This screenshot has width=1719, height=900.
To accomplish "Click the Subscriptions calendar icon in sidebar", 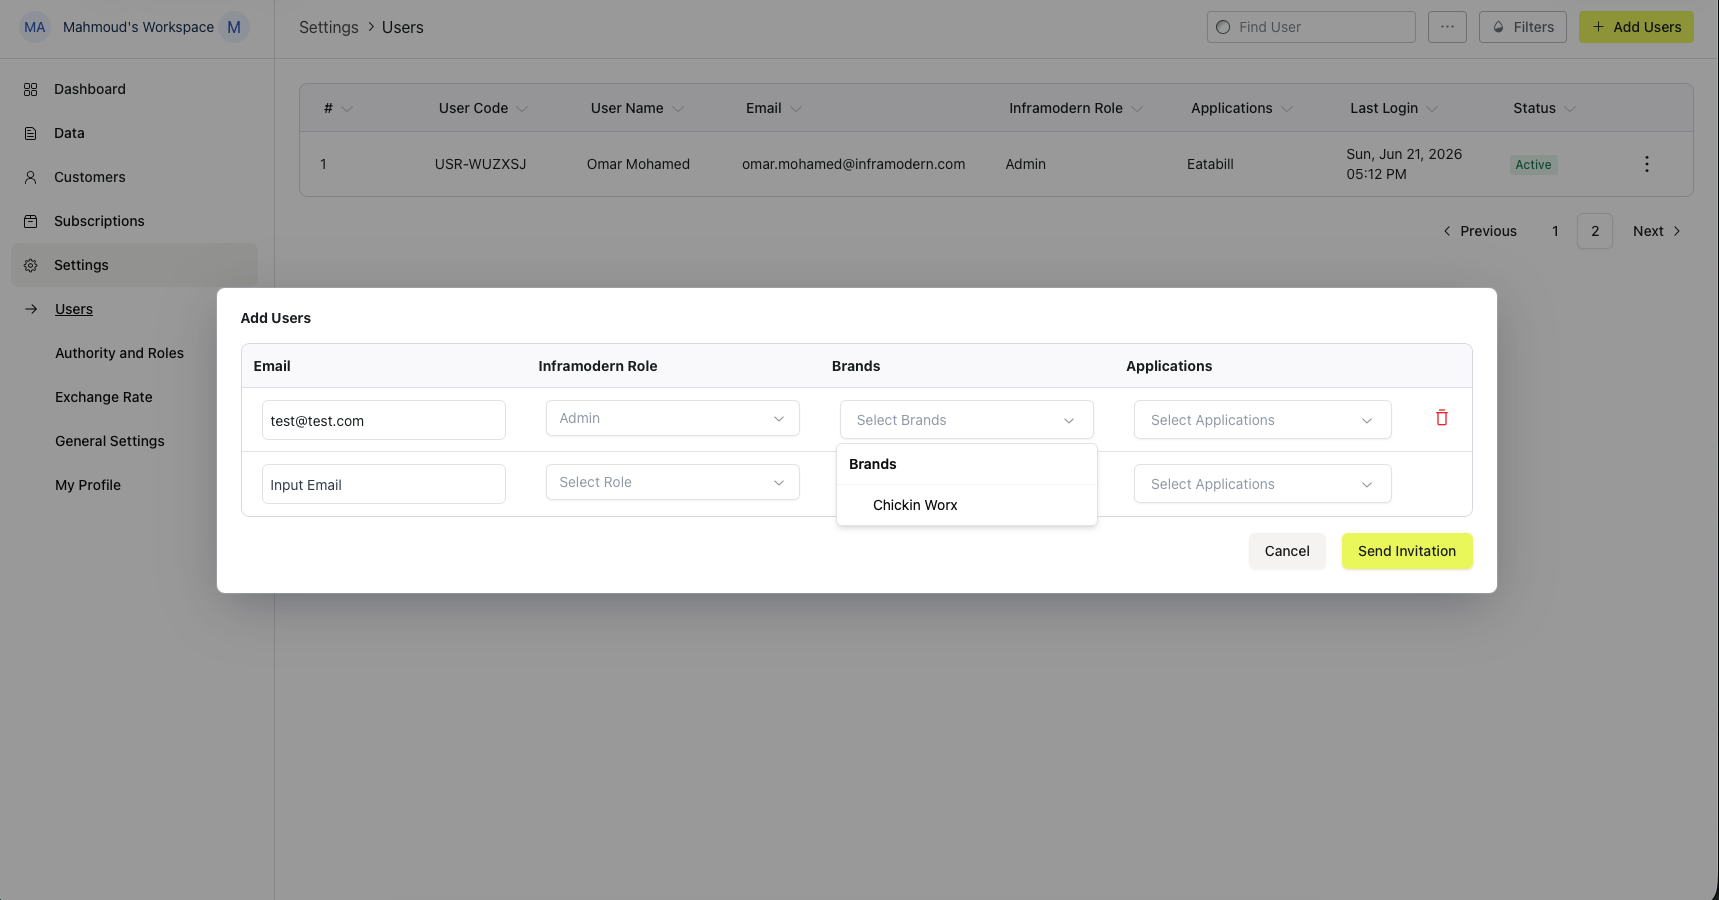I will point(30,221).
